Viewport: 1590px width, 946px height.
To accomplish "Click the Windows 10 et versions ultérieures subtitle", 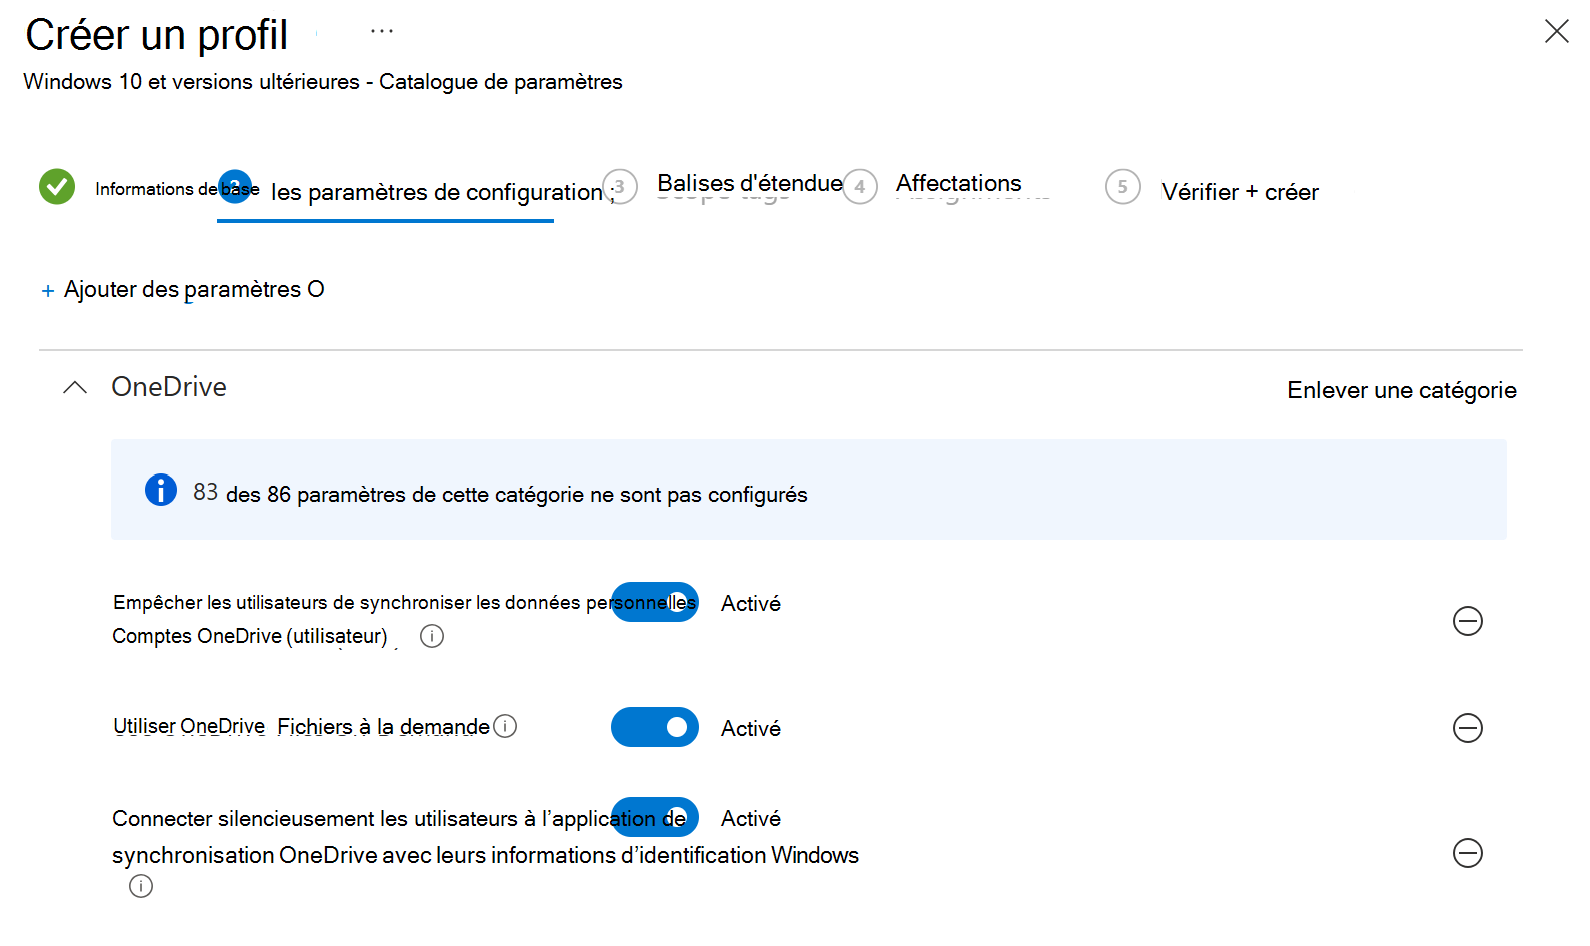I will pos(323,82).
